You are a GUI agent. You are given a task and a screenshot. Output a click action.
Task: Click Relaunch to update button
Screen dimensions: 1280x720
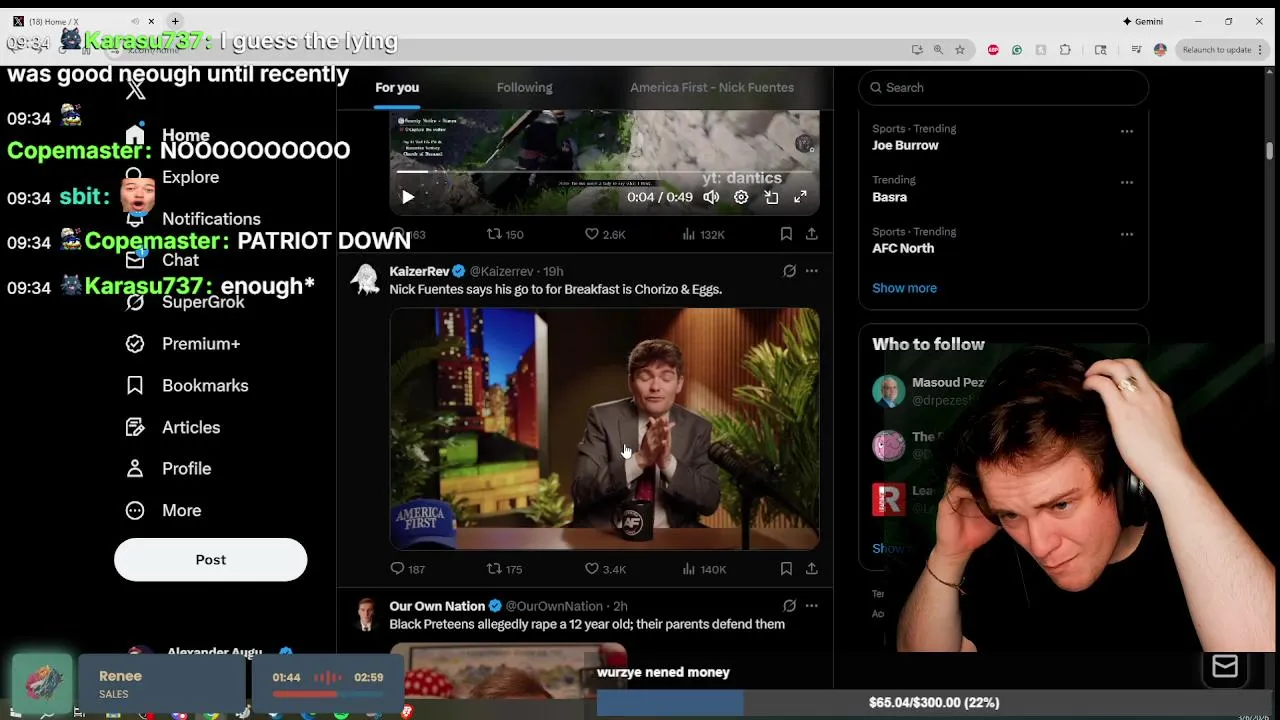(1216, 50)
